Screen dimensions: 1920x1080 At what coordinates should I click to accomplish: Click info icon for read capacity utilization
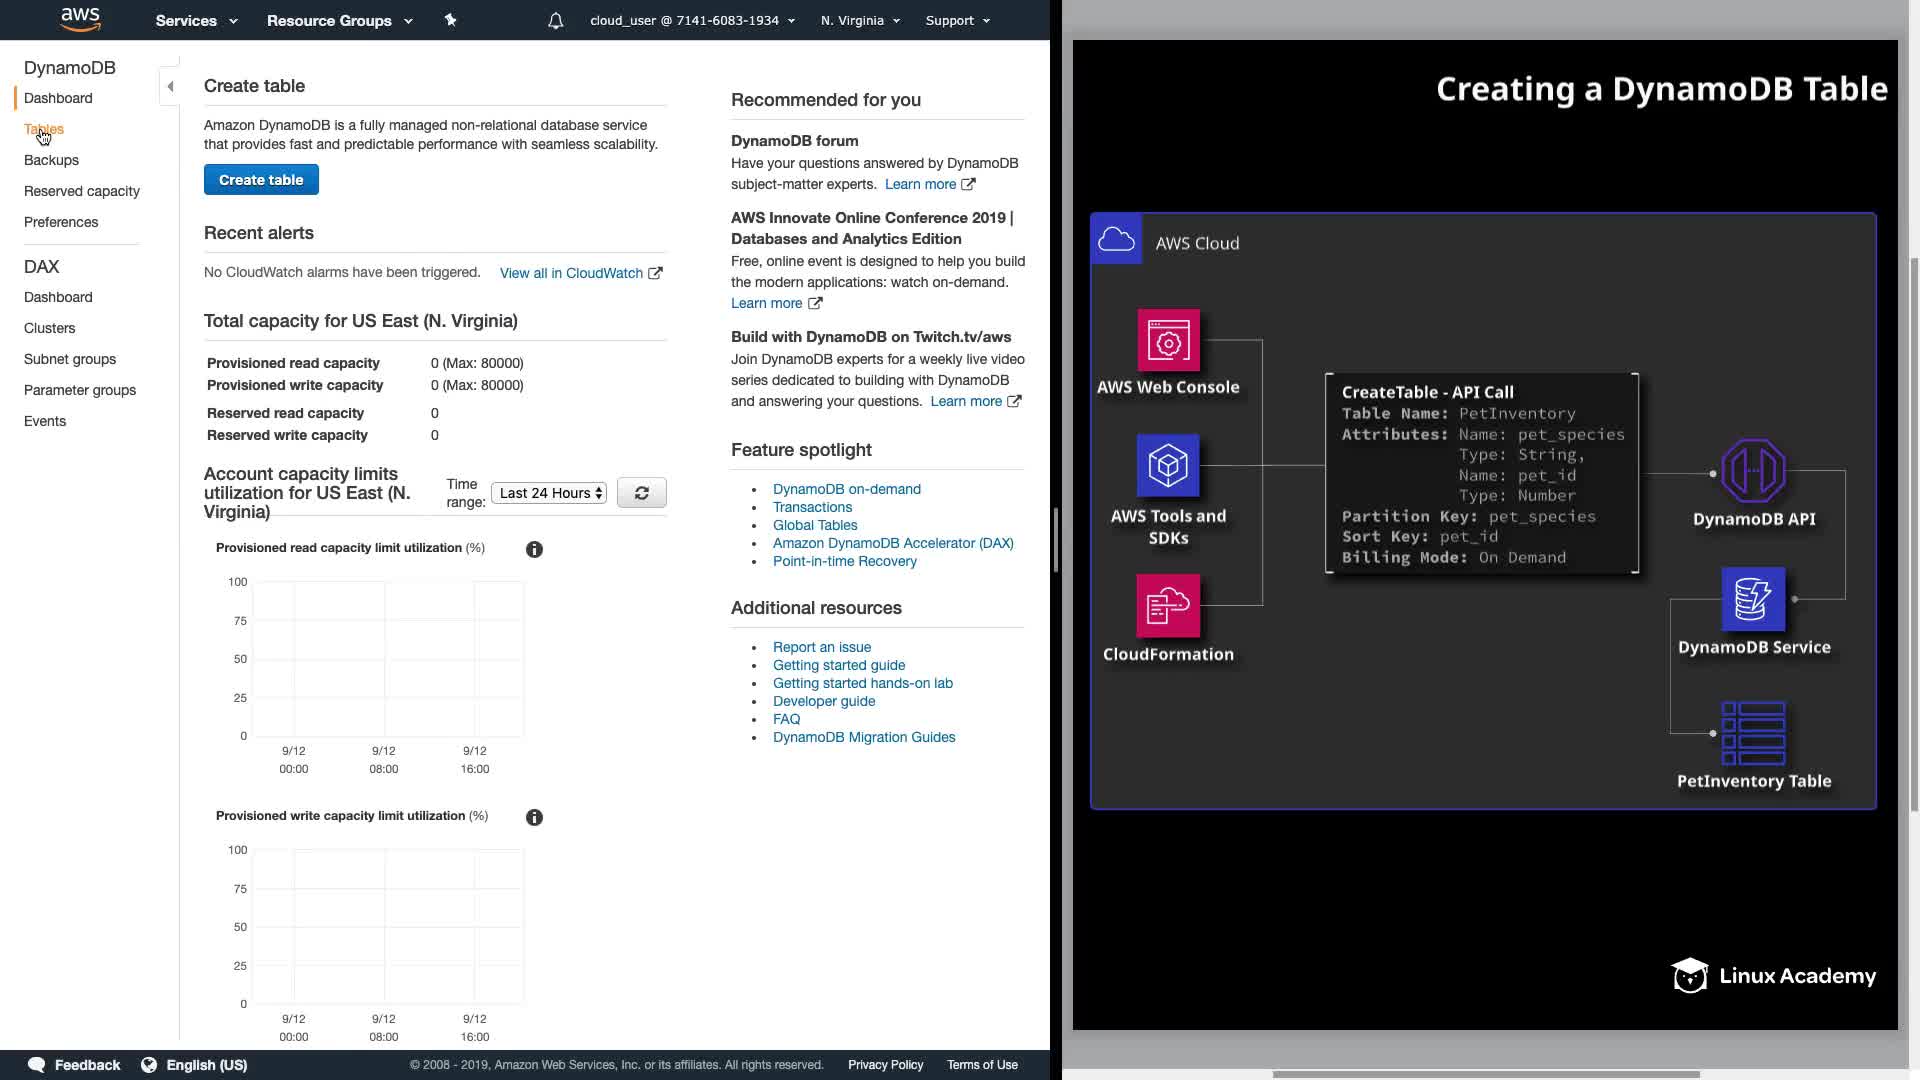point(534,549)
